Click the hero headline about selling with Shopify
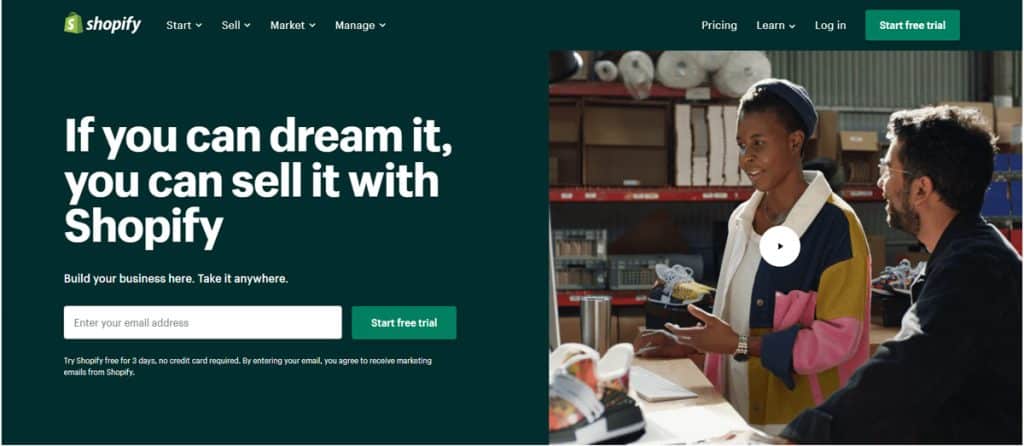This screenshot has height=446, width=1024. (258, 182)
